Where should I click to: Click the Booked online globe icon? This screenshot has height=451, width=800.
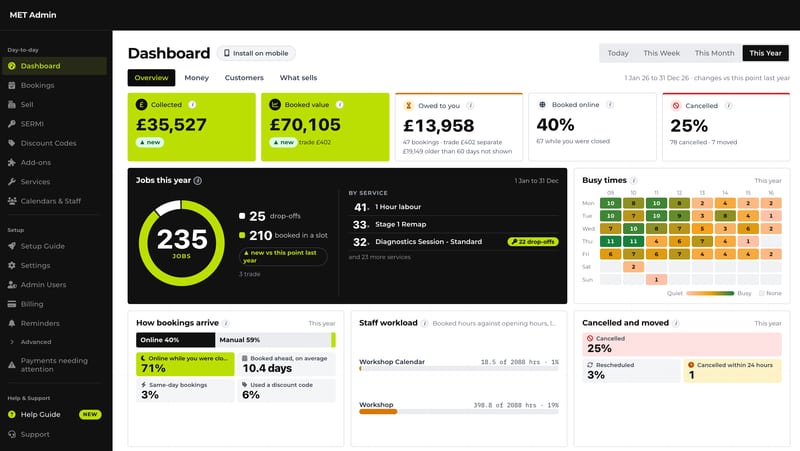pyautogui.click(x=542, y=105)
